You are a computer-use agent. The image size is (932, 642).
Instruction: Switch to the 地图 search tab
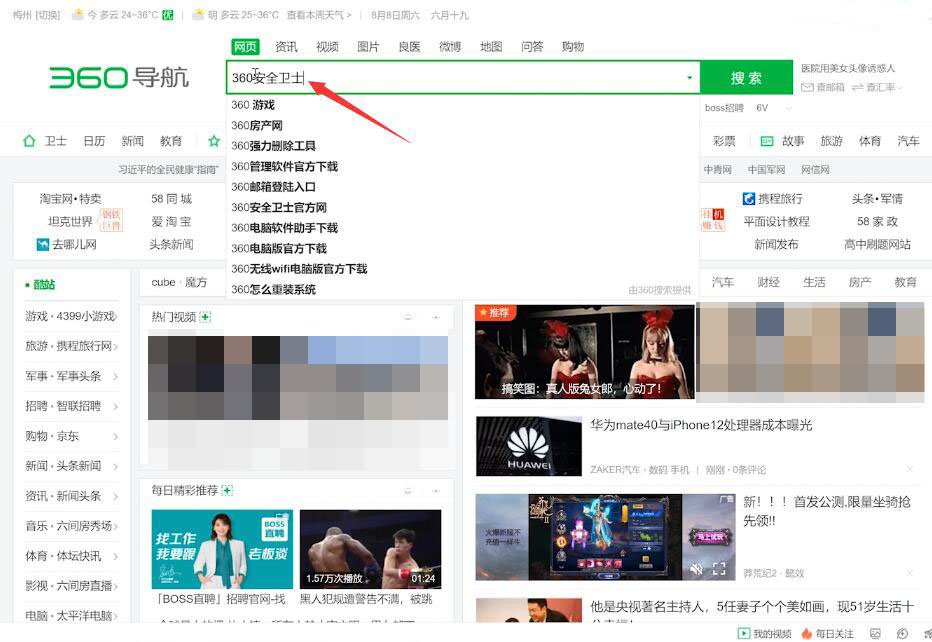point(491,46)
